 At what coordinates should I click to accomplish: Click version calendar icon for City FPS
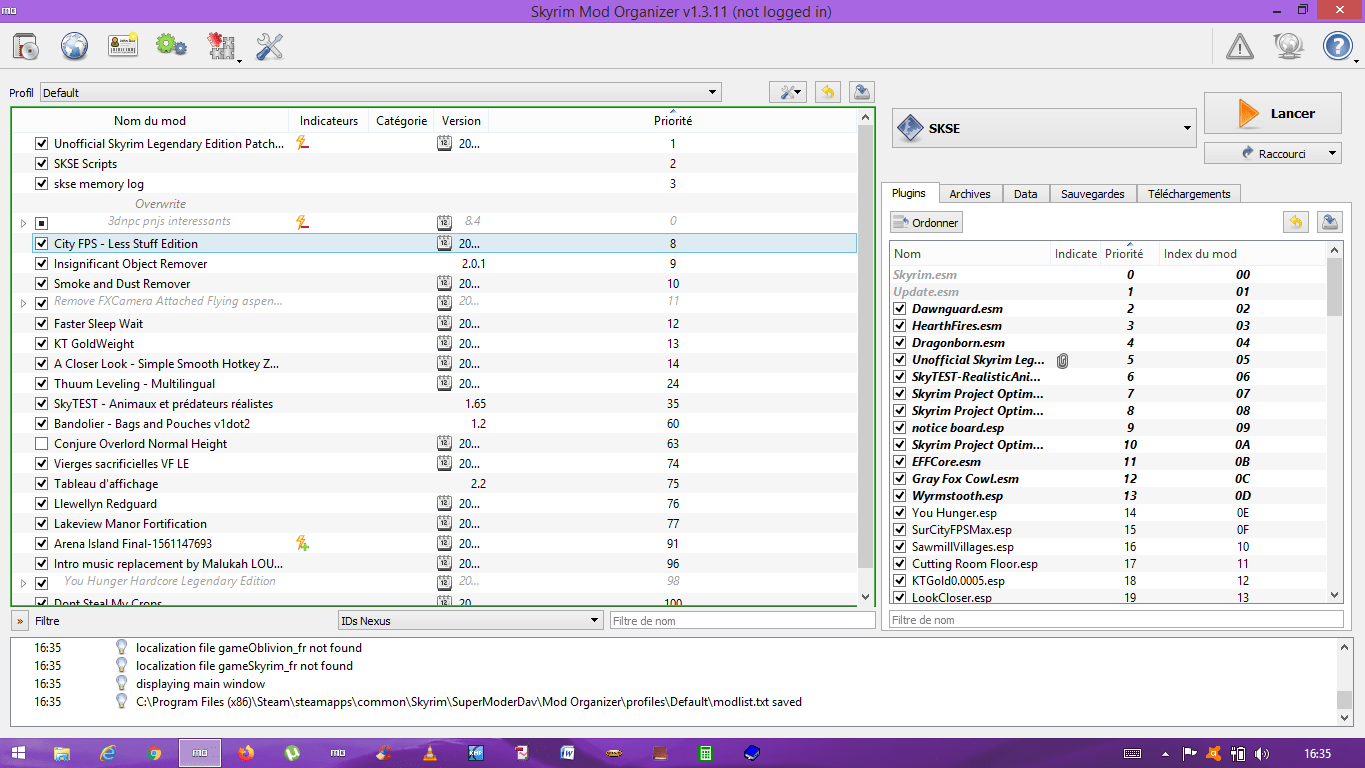click(x=444, y=243)
